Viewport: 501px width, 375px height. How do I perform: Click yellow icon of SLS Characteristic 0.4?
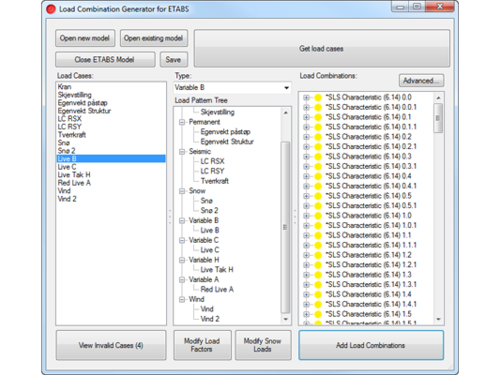[x=318, y=176]
